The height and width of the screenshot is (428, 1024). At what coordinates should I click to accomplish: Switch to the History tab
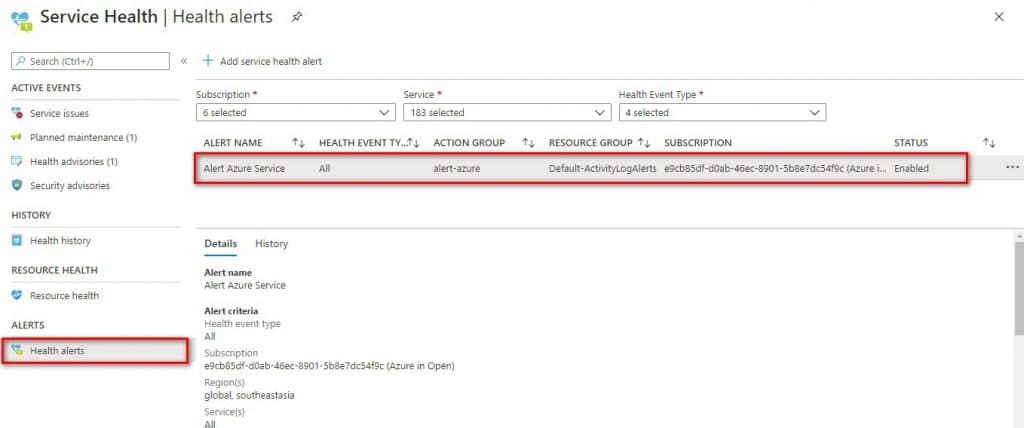271,244
